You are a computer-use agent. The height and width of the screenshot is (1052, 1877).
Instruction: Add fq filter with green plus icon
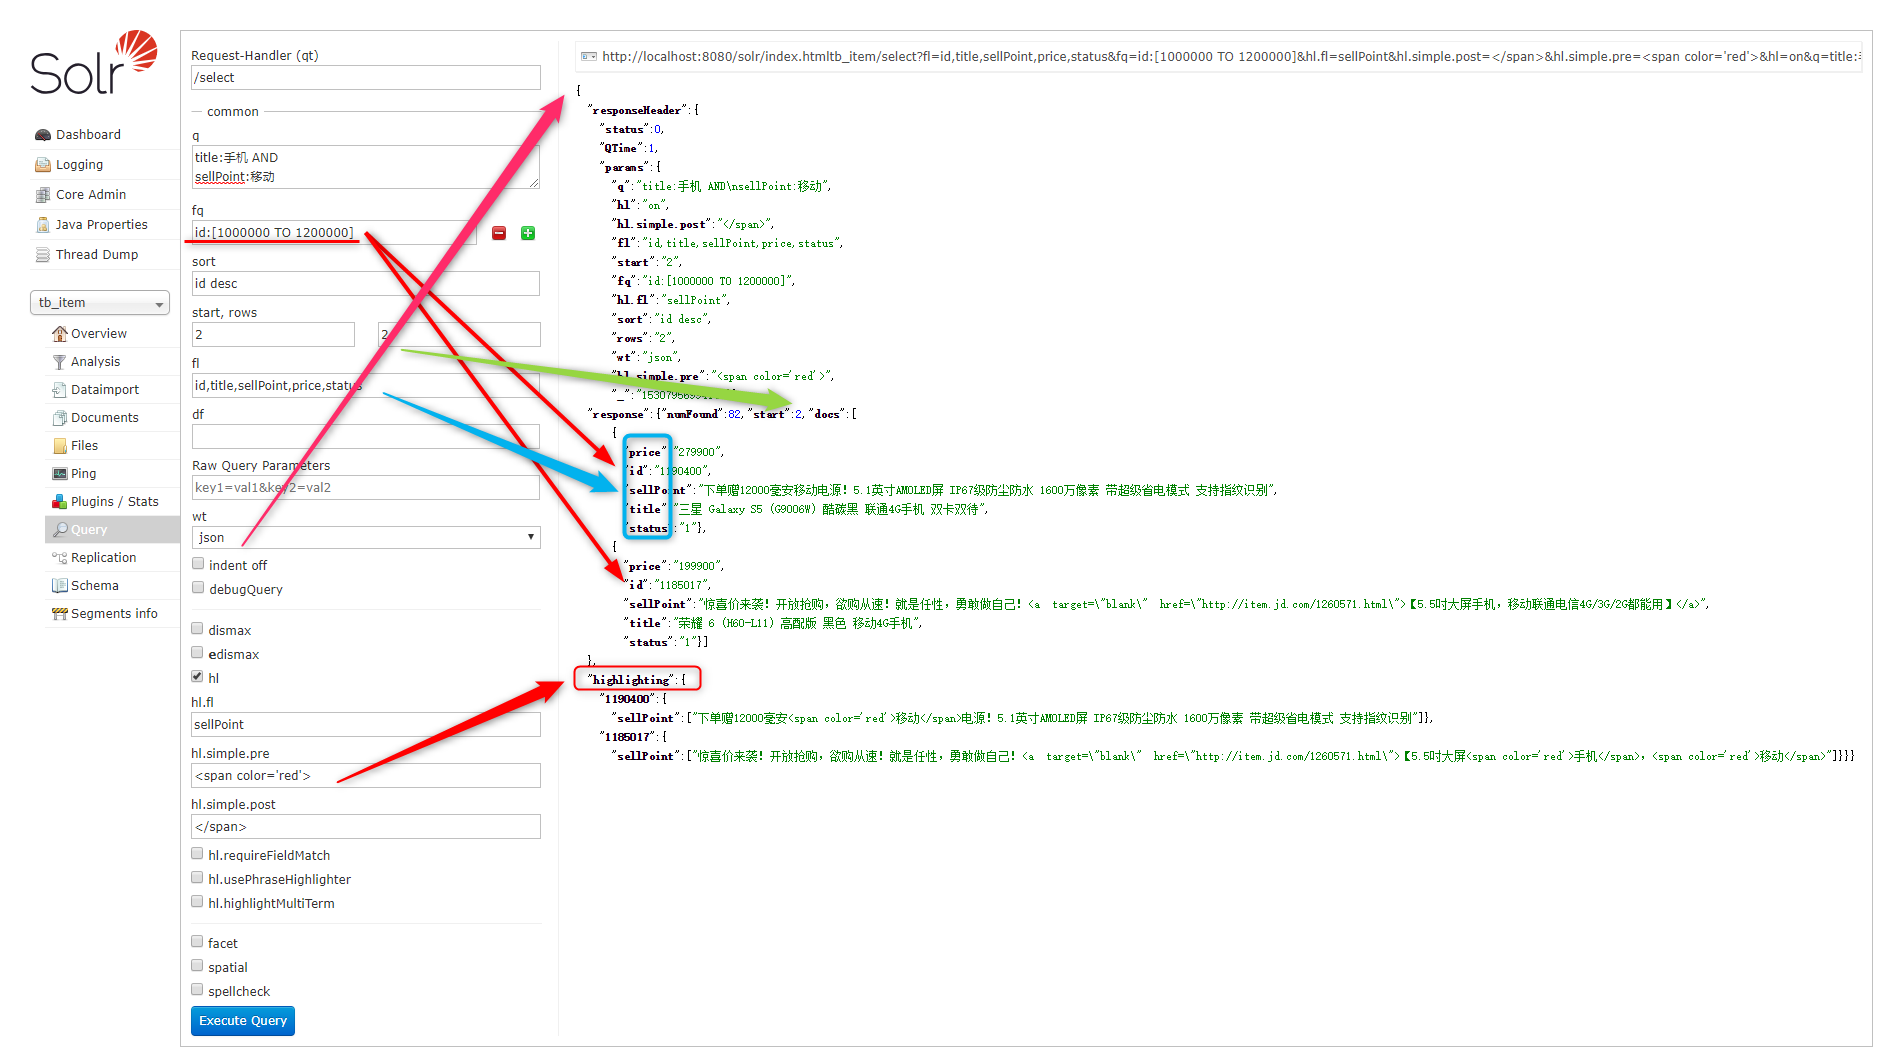point(528,233)
